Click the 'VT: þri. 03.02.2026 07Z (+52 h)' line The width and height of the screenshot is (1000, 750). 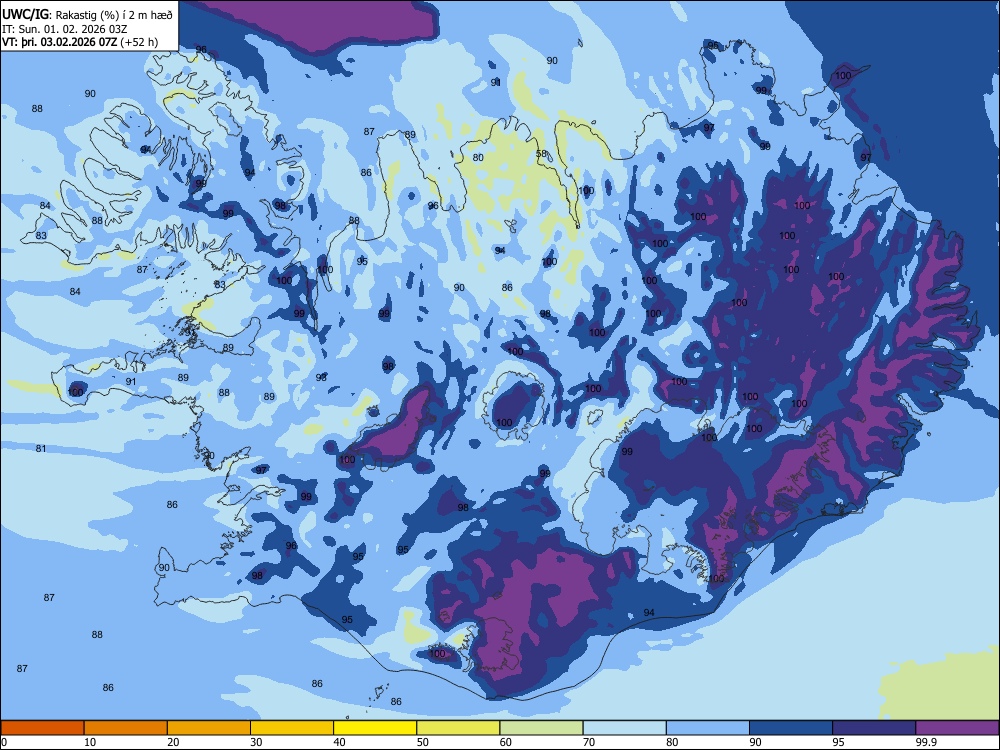80,42
